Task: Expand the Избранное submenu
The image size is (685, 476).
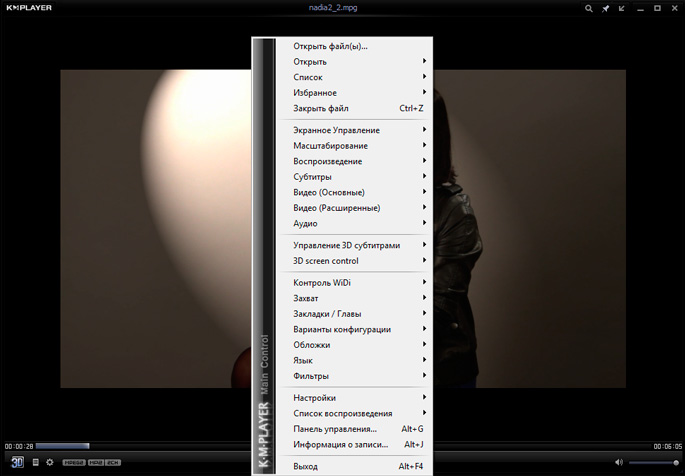Action: pyautogui.click(x=354, y=93)
